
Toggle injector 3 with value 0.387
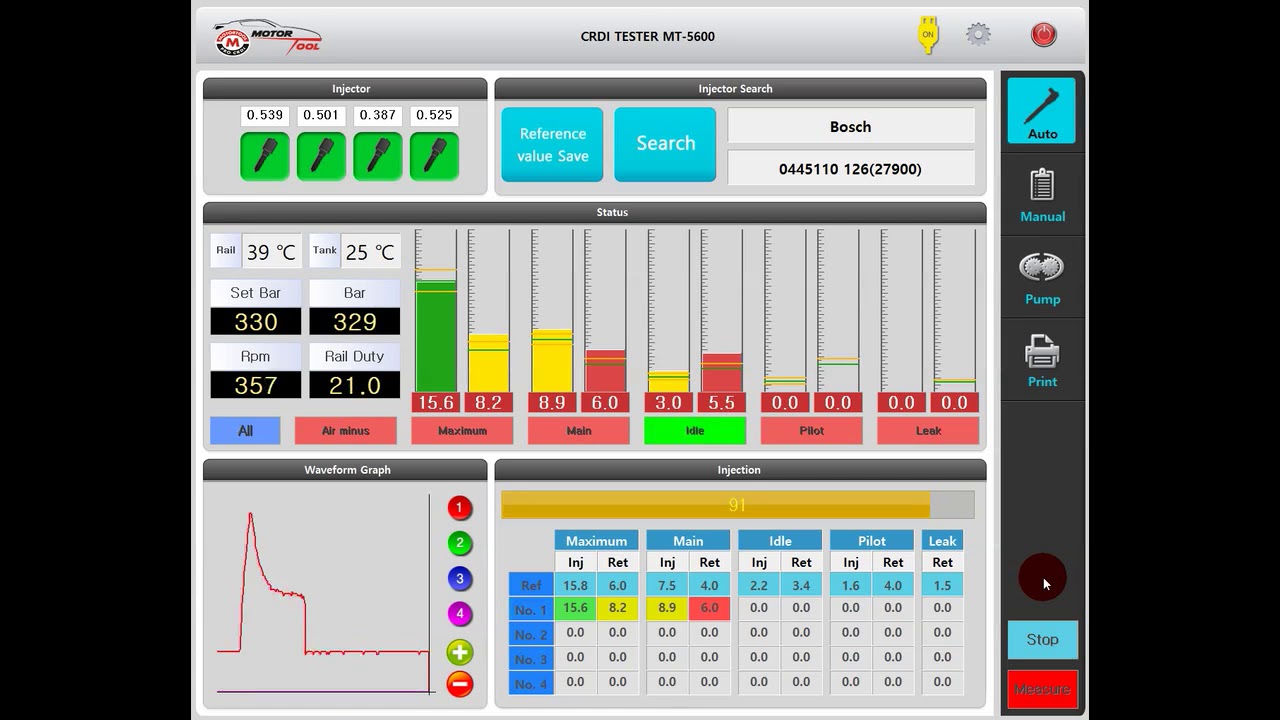coord(378,156)
